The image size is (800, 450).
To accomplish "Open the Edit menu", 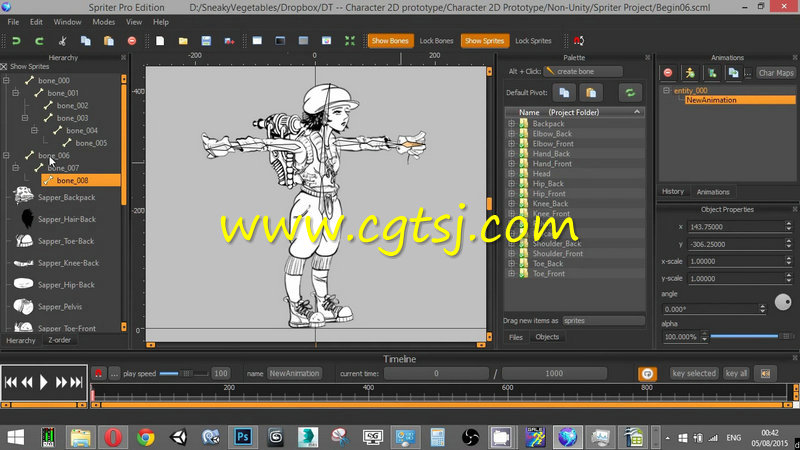I will [x=36, y=22].
